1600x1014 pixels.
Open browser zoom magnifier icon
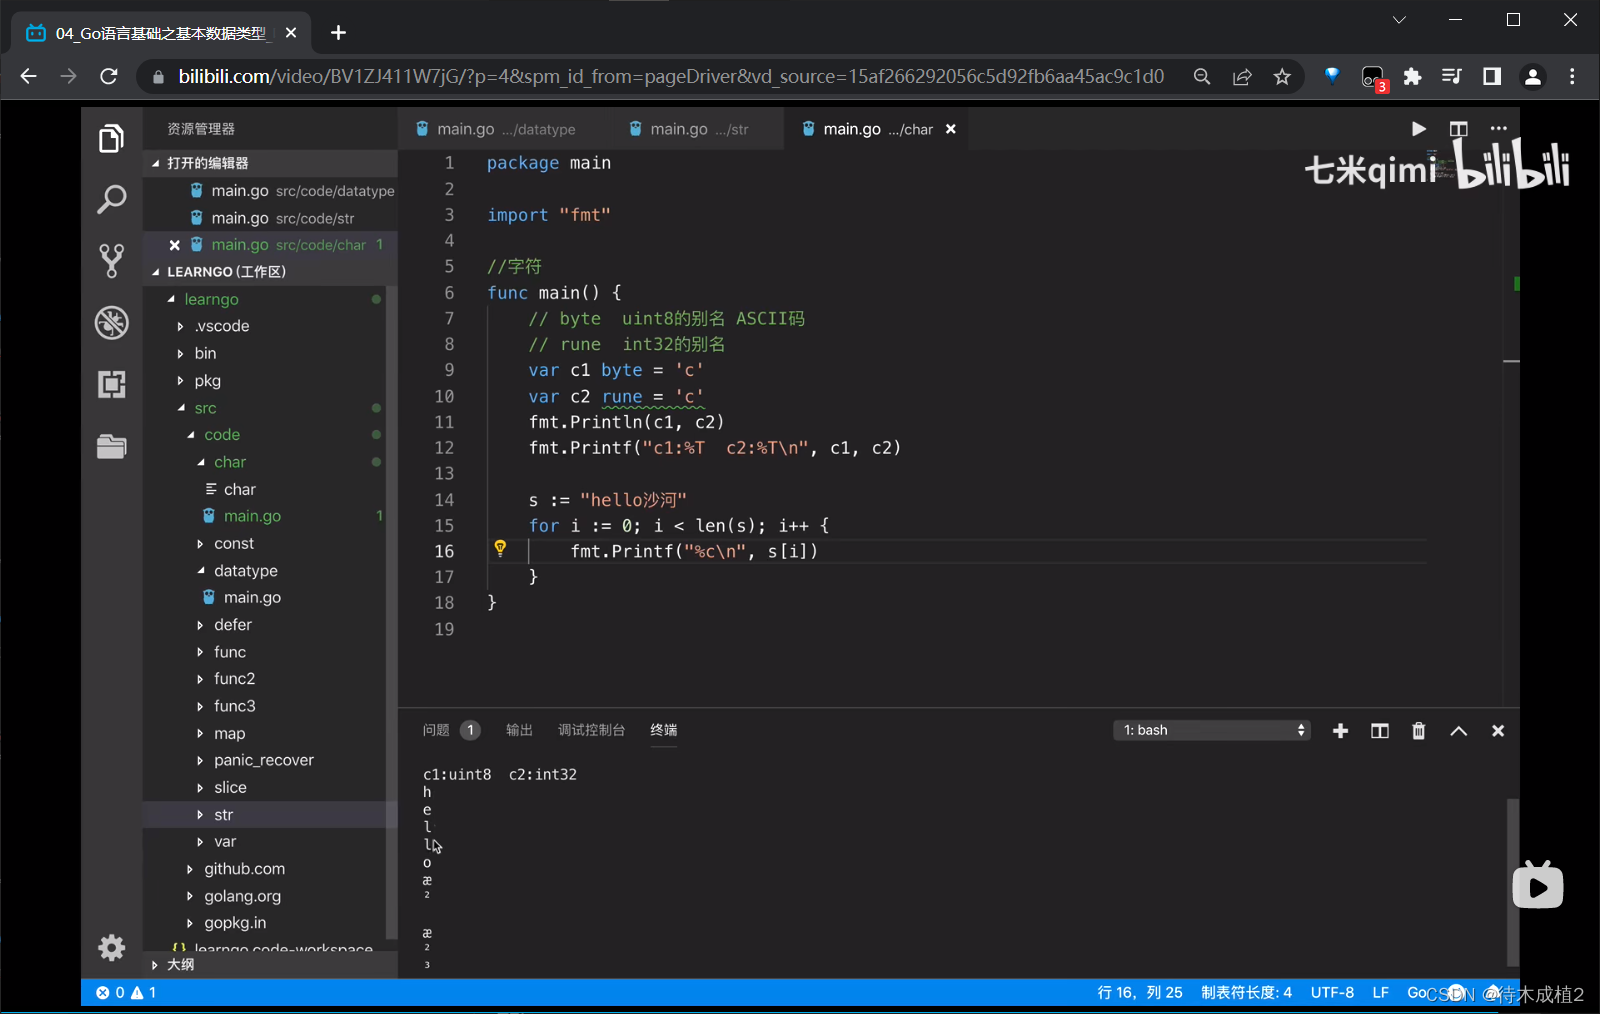[x=1202, y=76]
